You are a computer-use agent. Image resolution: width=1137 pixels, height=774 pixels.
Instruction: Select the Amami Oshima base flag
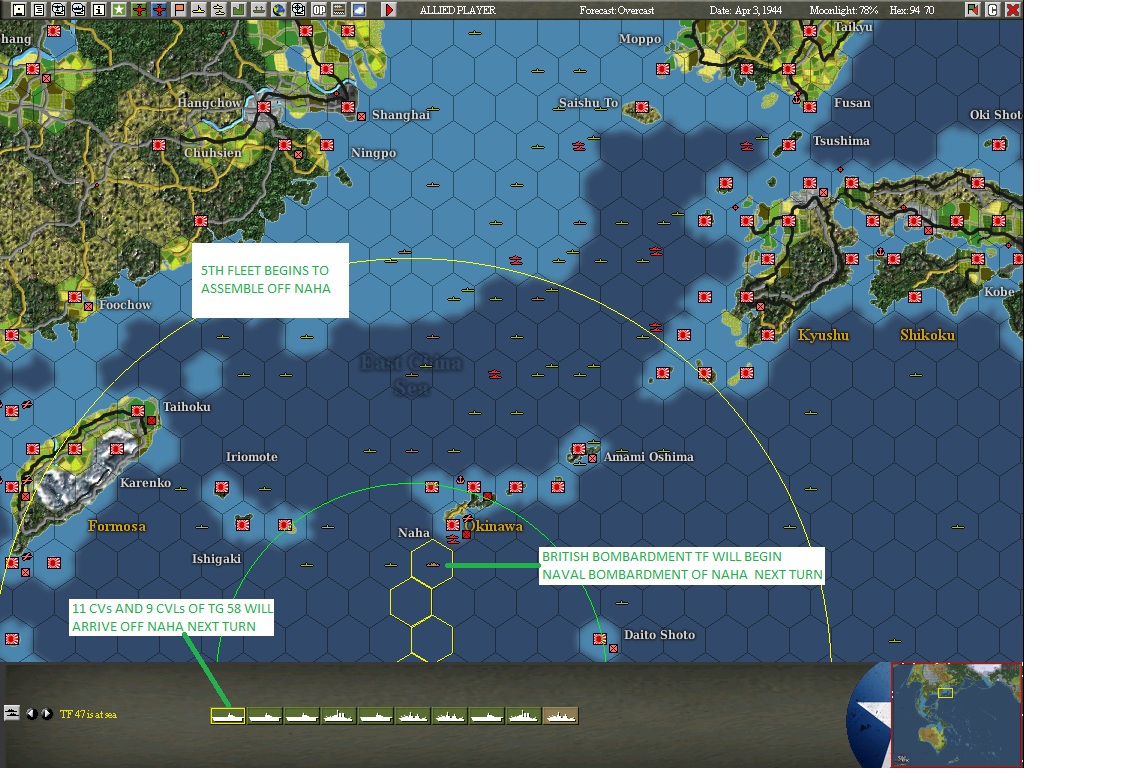[579, 449]
